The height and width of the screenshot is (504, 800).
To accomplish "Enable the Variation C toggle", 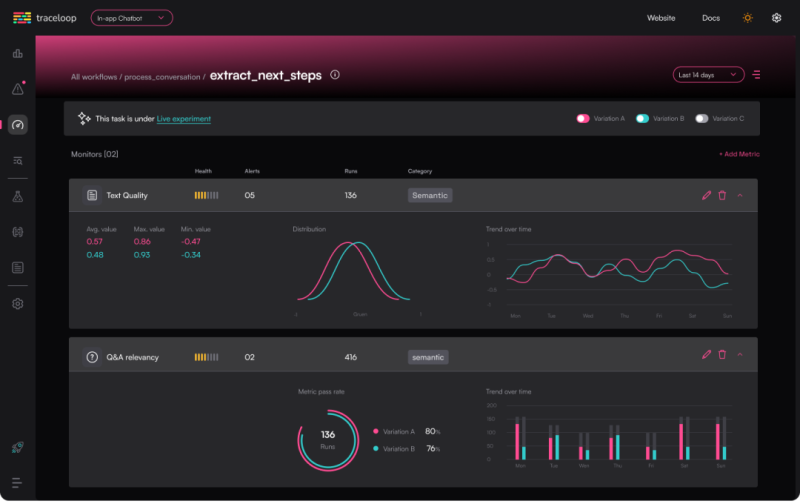I will (702, 118).
